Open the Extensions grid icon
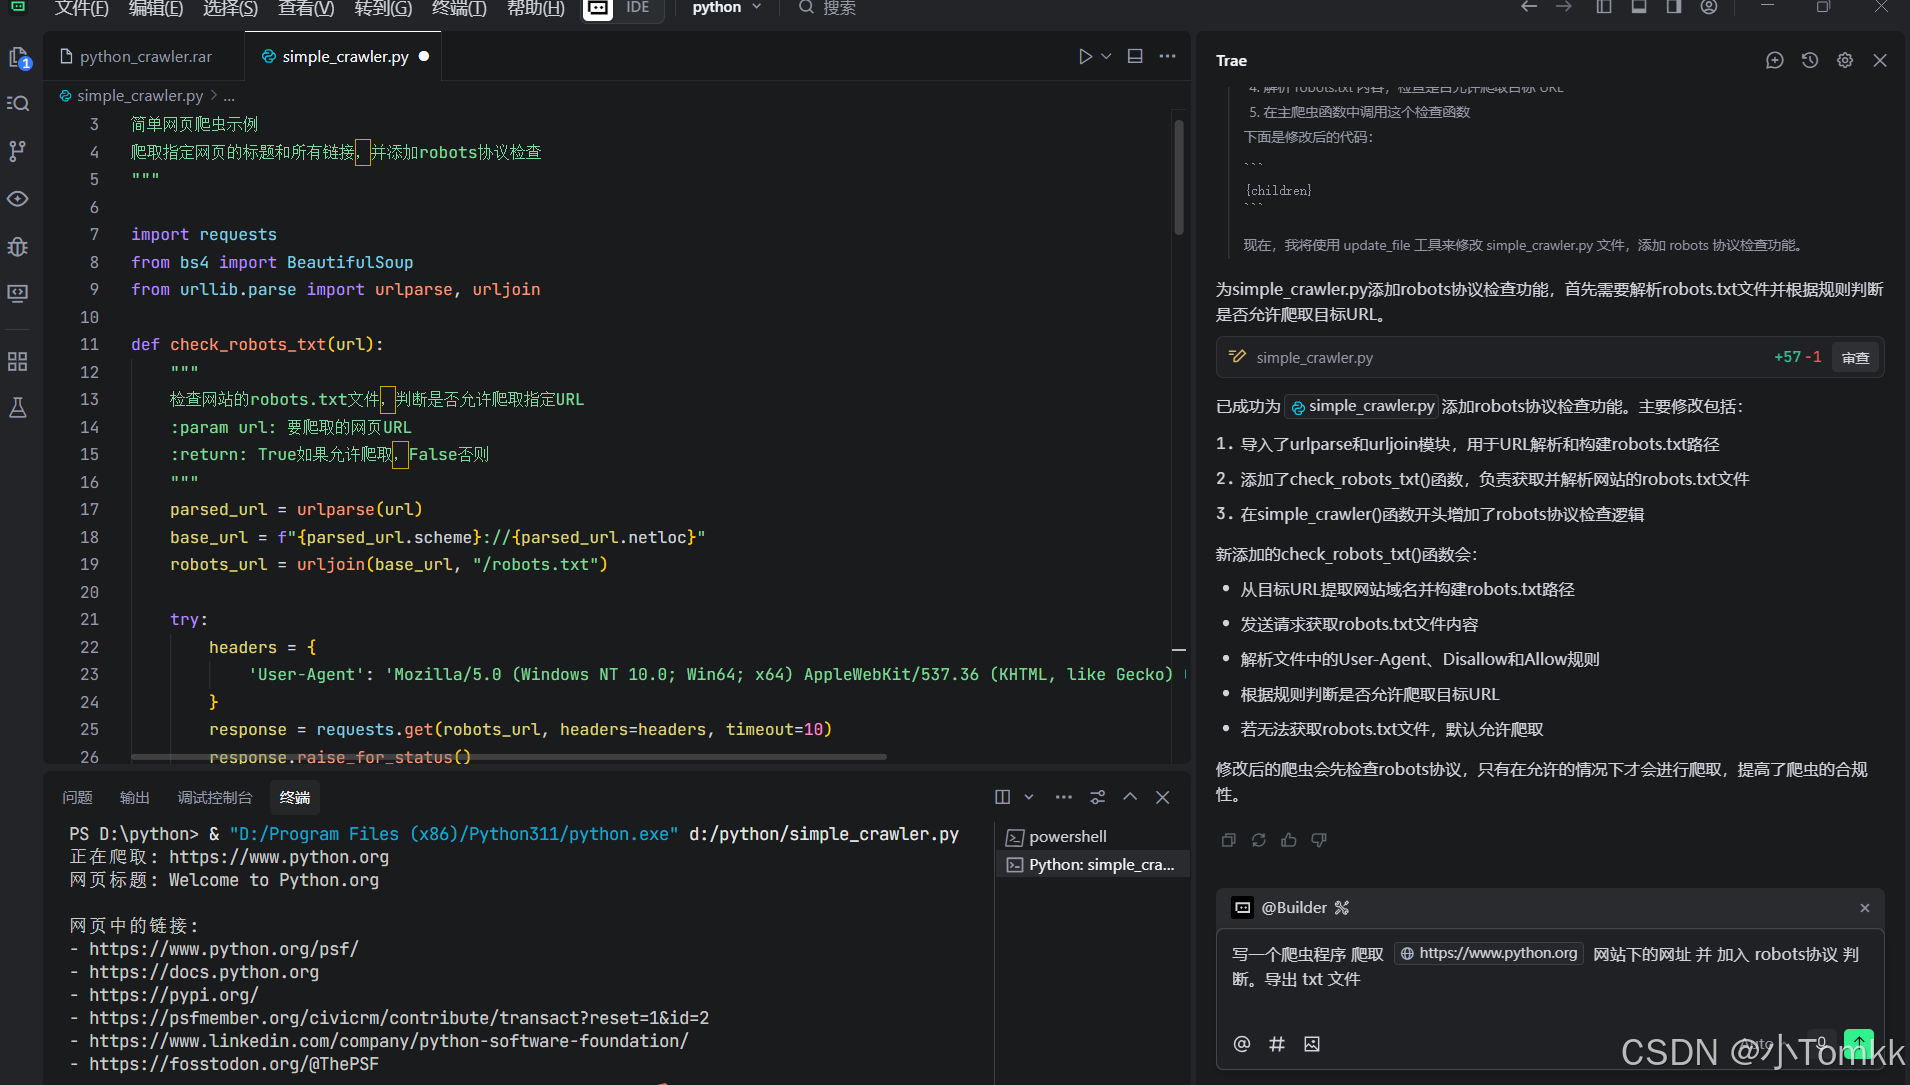Viewport: 1910px width, 1085px height. click(x=18, y=361)
